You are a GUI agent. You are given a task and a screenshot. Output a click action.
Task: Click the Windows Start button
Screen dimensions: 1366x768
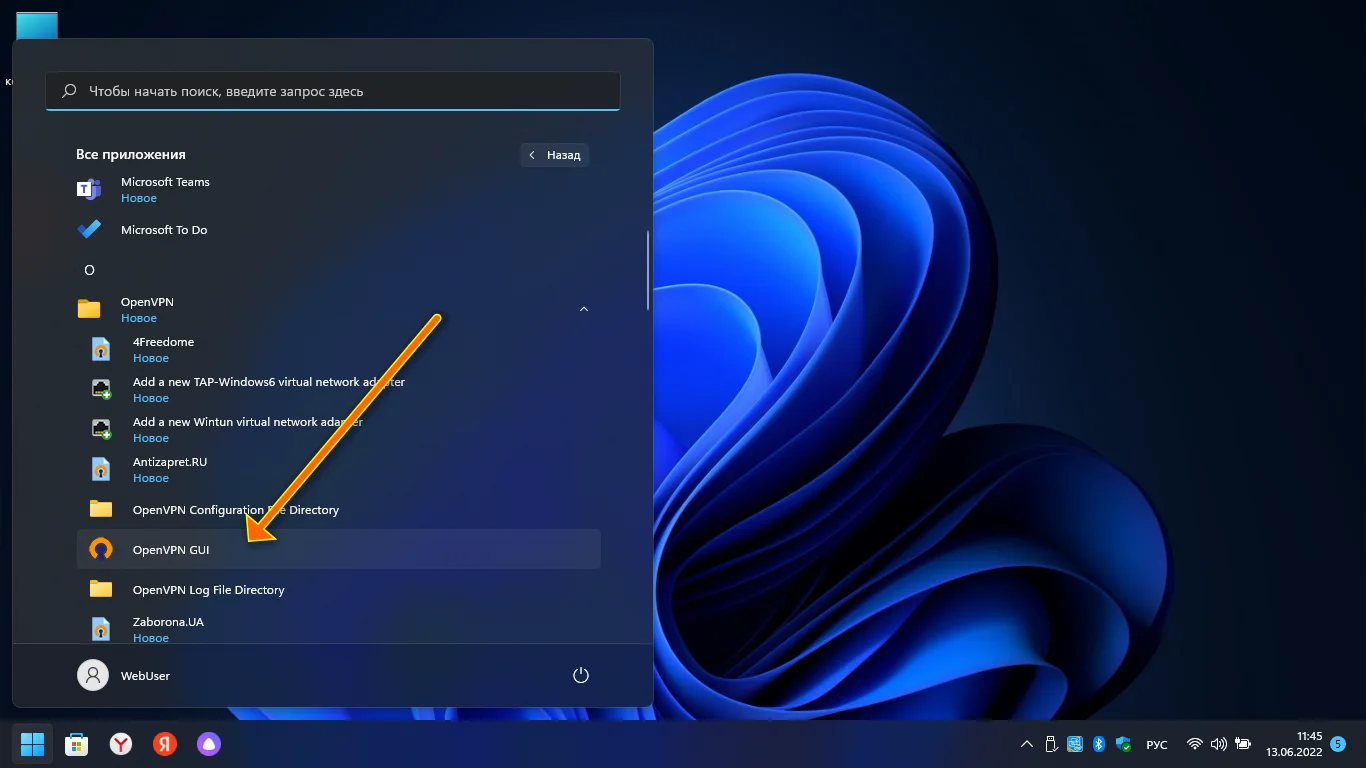click(x=32, y=743)
